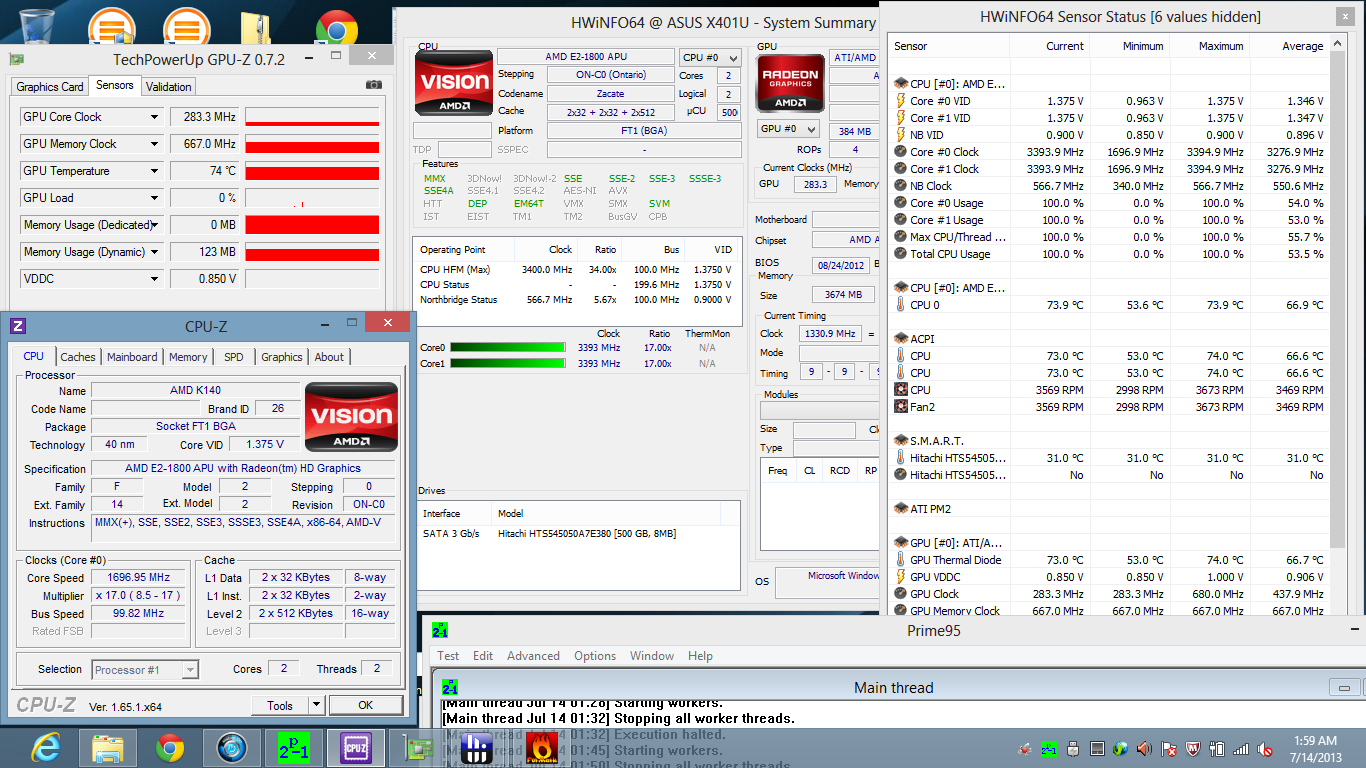This screenshot has width=1366, height=768.
Task: Click the Main thread child window icon
Action: point(450,688)
